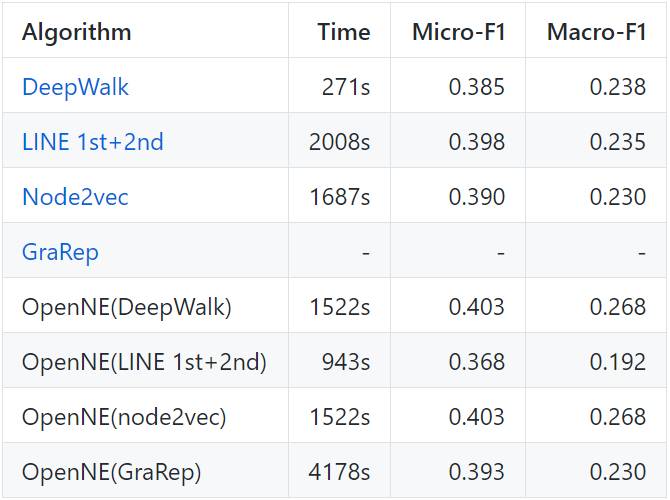Select the OpenNE(GraRep) row label
This screenshot has height=500, width=670.
click(x=111, y=471)
